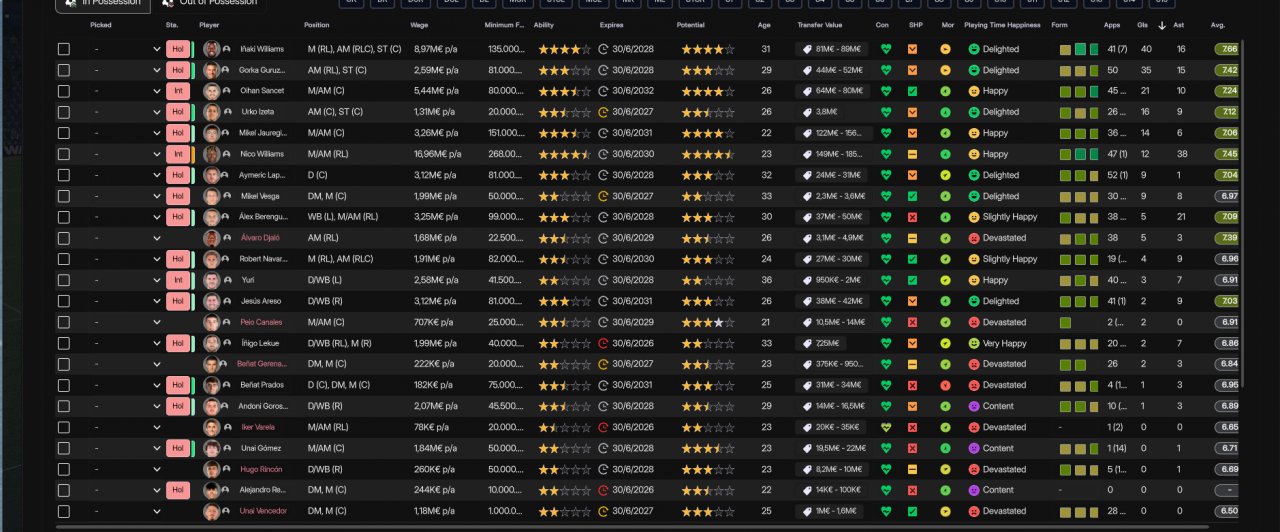Image resolution: width=1280 pixels, height=532 pixels.
Task: Click the green heart condition icon for Gorka Guruzeta
Action: tap(886, 70)
